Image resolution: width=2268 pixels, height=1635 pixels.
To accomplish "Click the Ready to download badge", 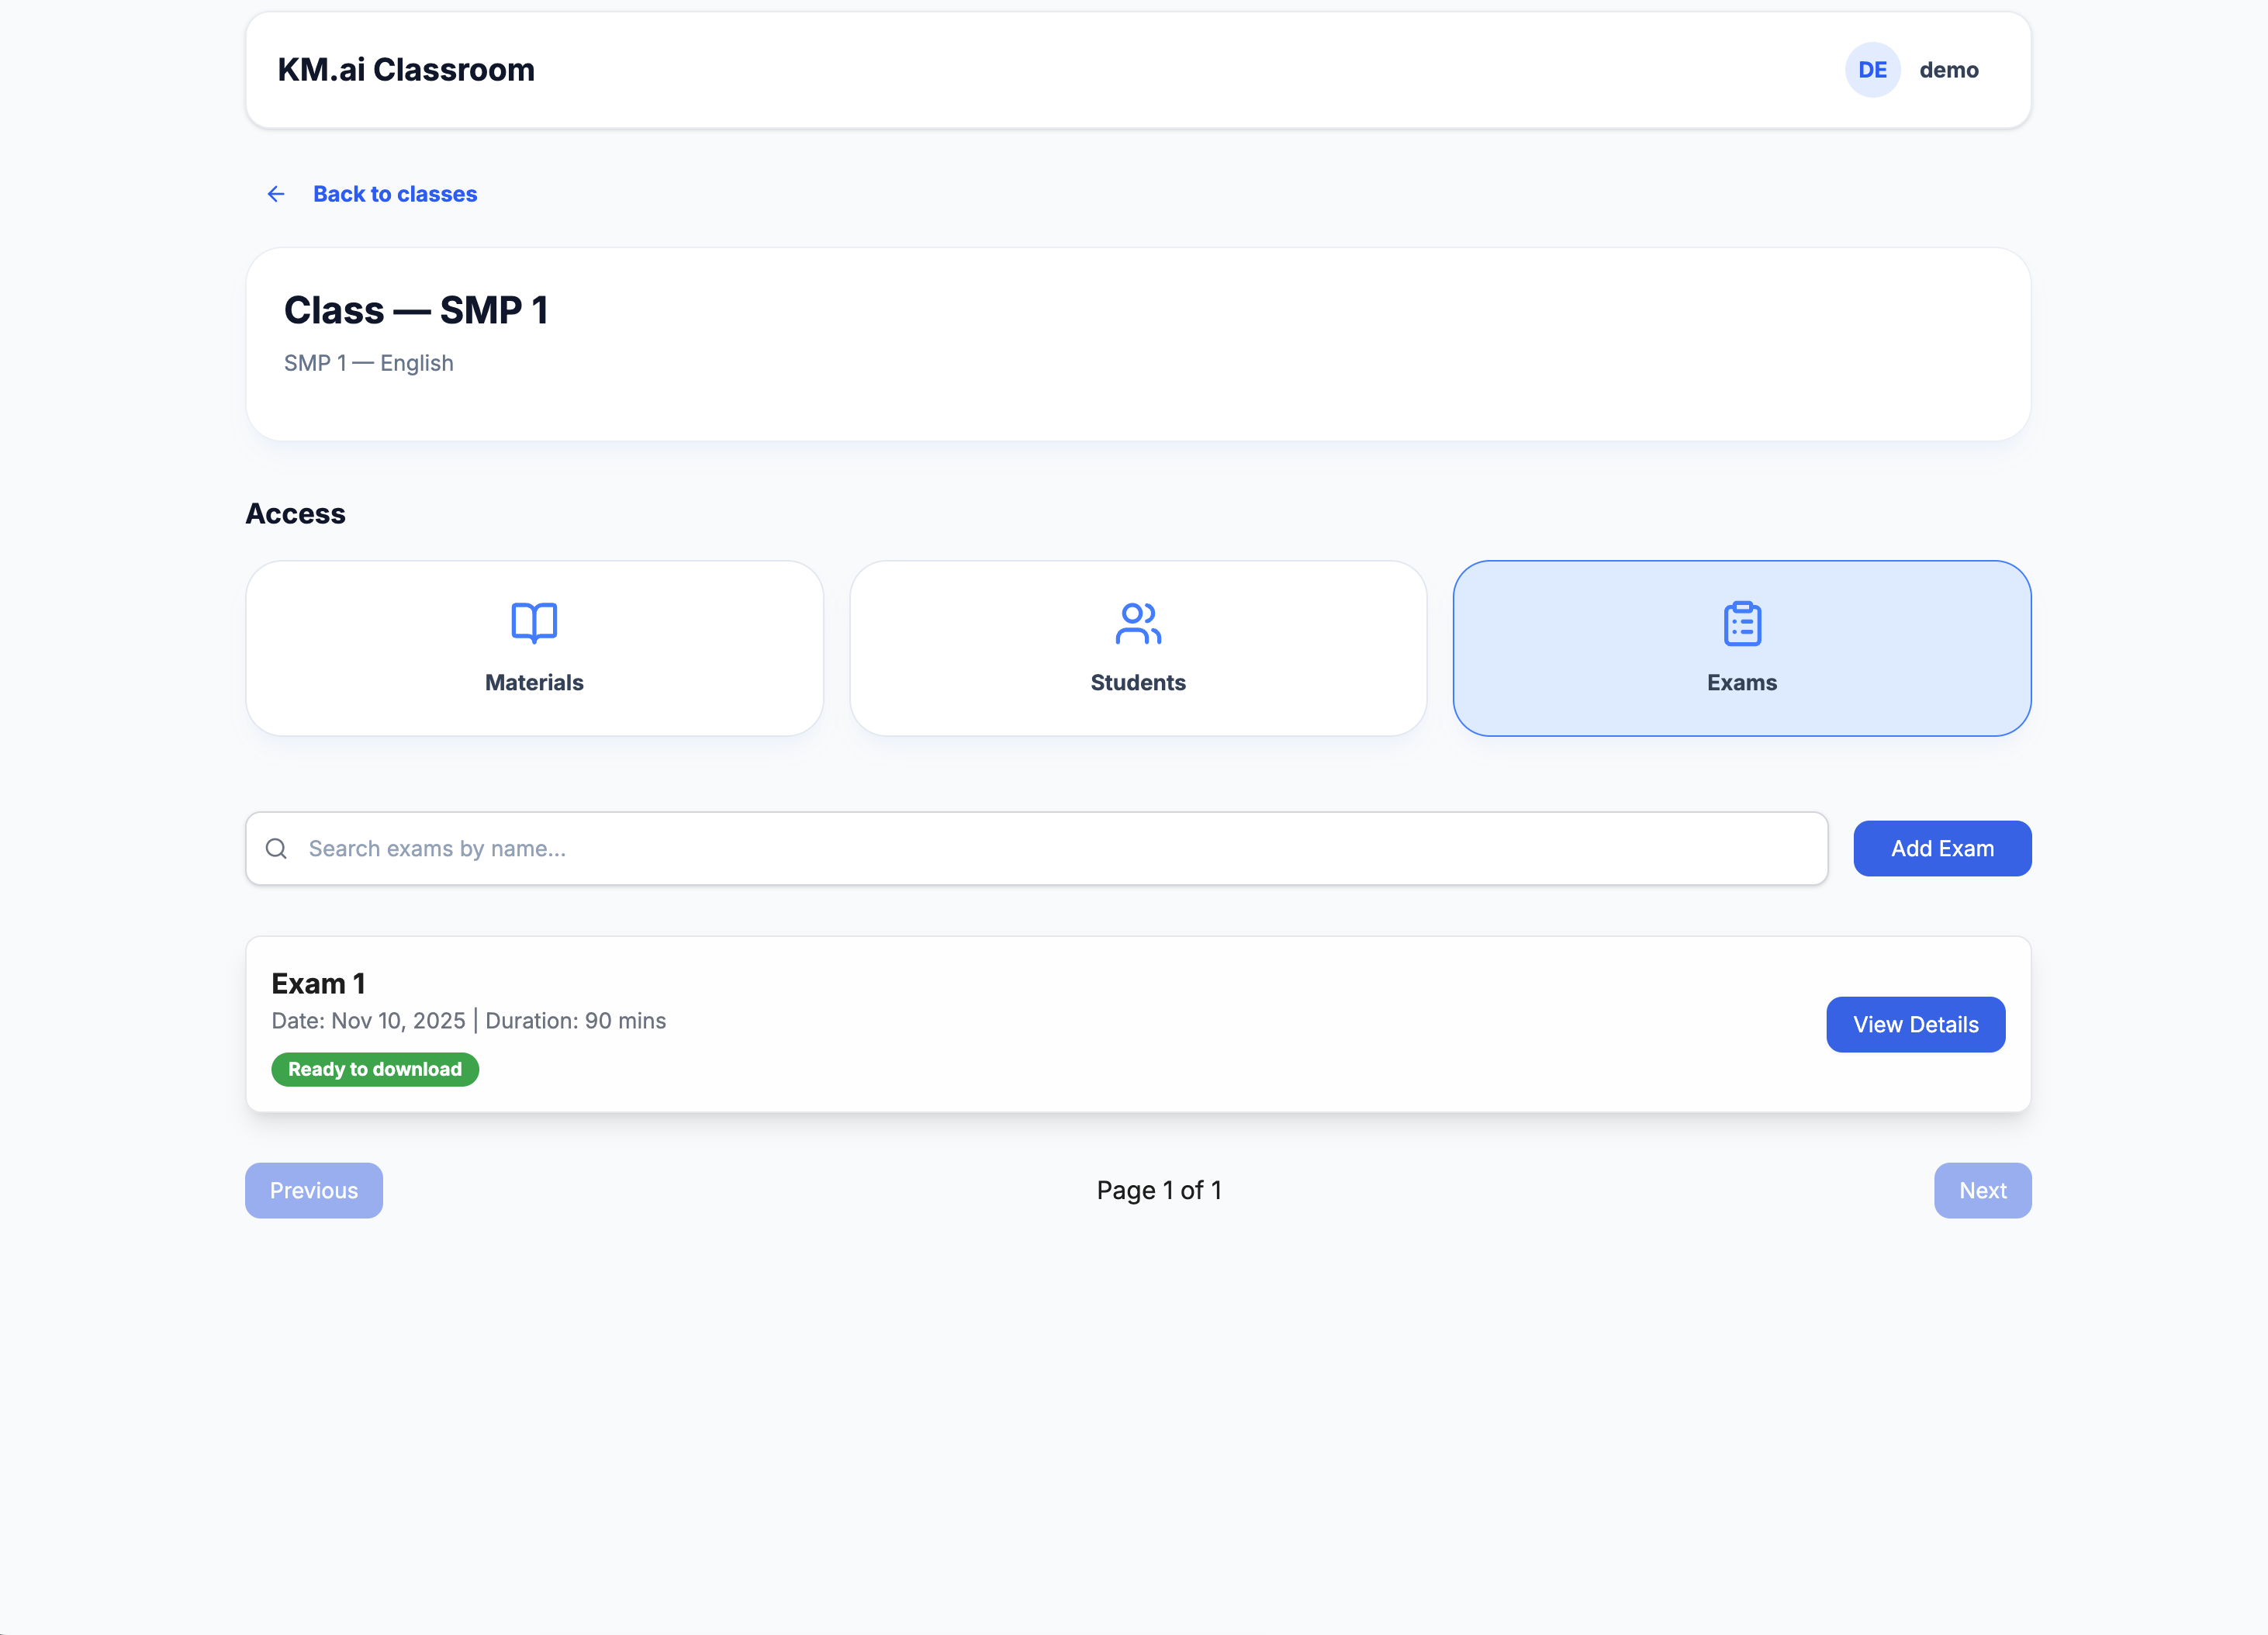I will click(x=375, y=1069).
